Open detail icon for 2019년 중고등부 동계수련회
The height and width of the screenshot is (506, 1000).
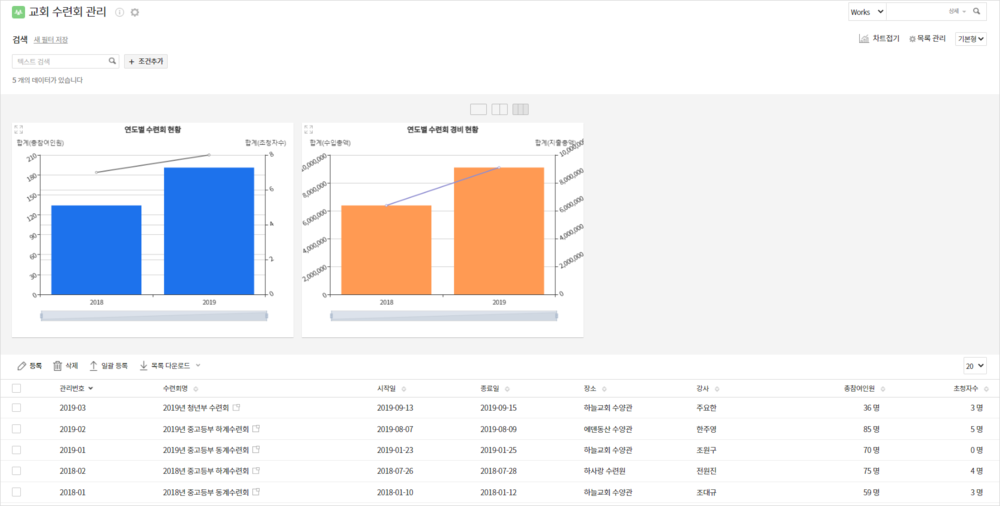[x=256, y=449]
